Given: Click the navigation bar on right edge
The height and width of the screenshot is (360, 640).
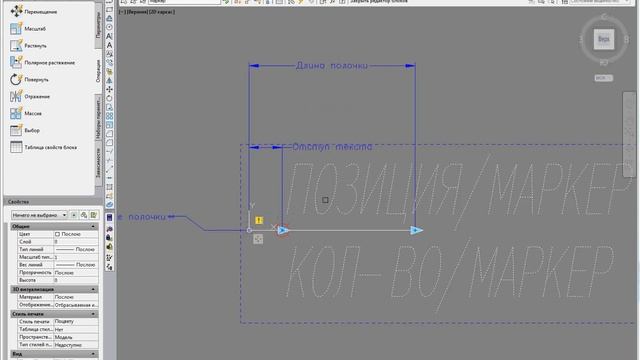Looking at the screenshot, I should pos(629,135).
